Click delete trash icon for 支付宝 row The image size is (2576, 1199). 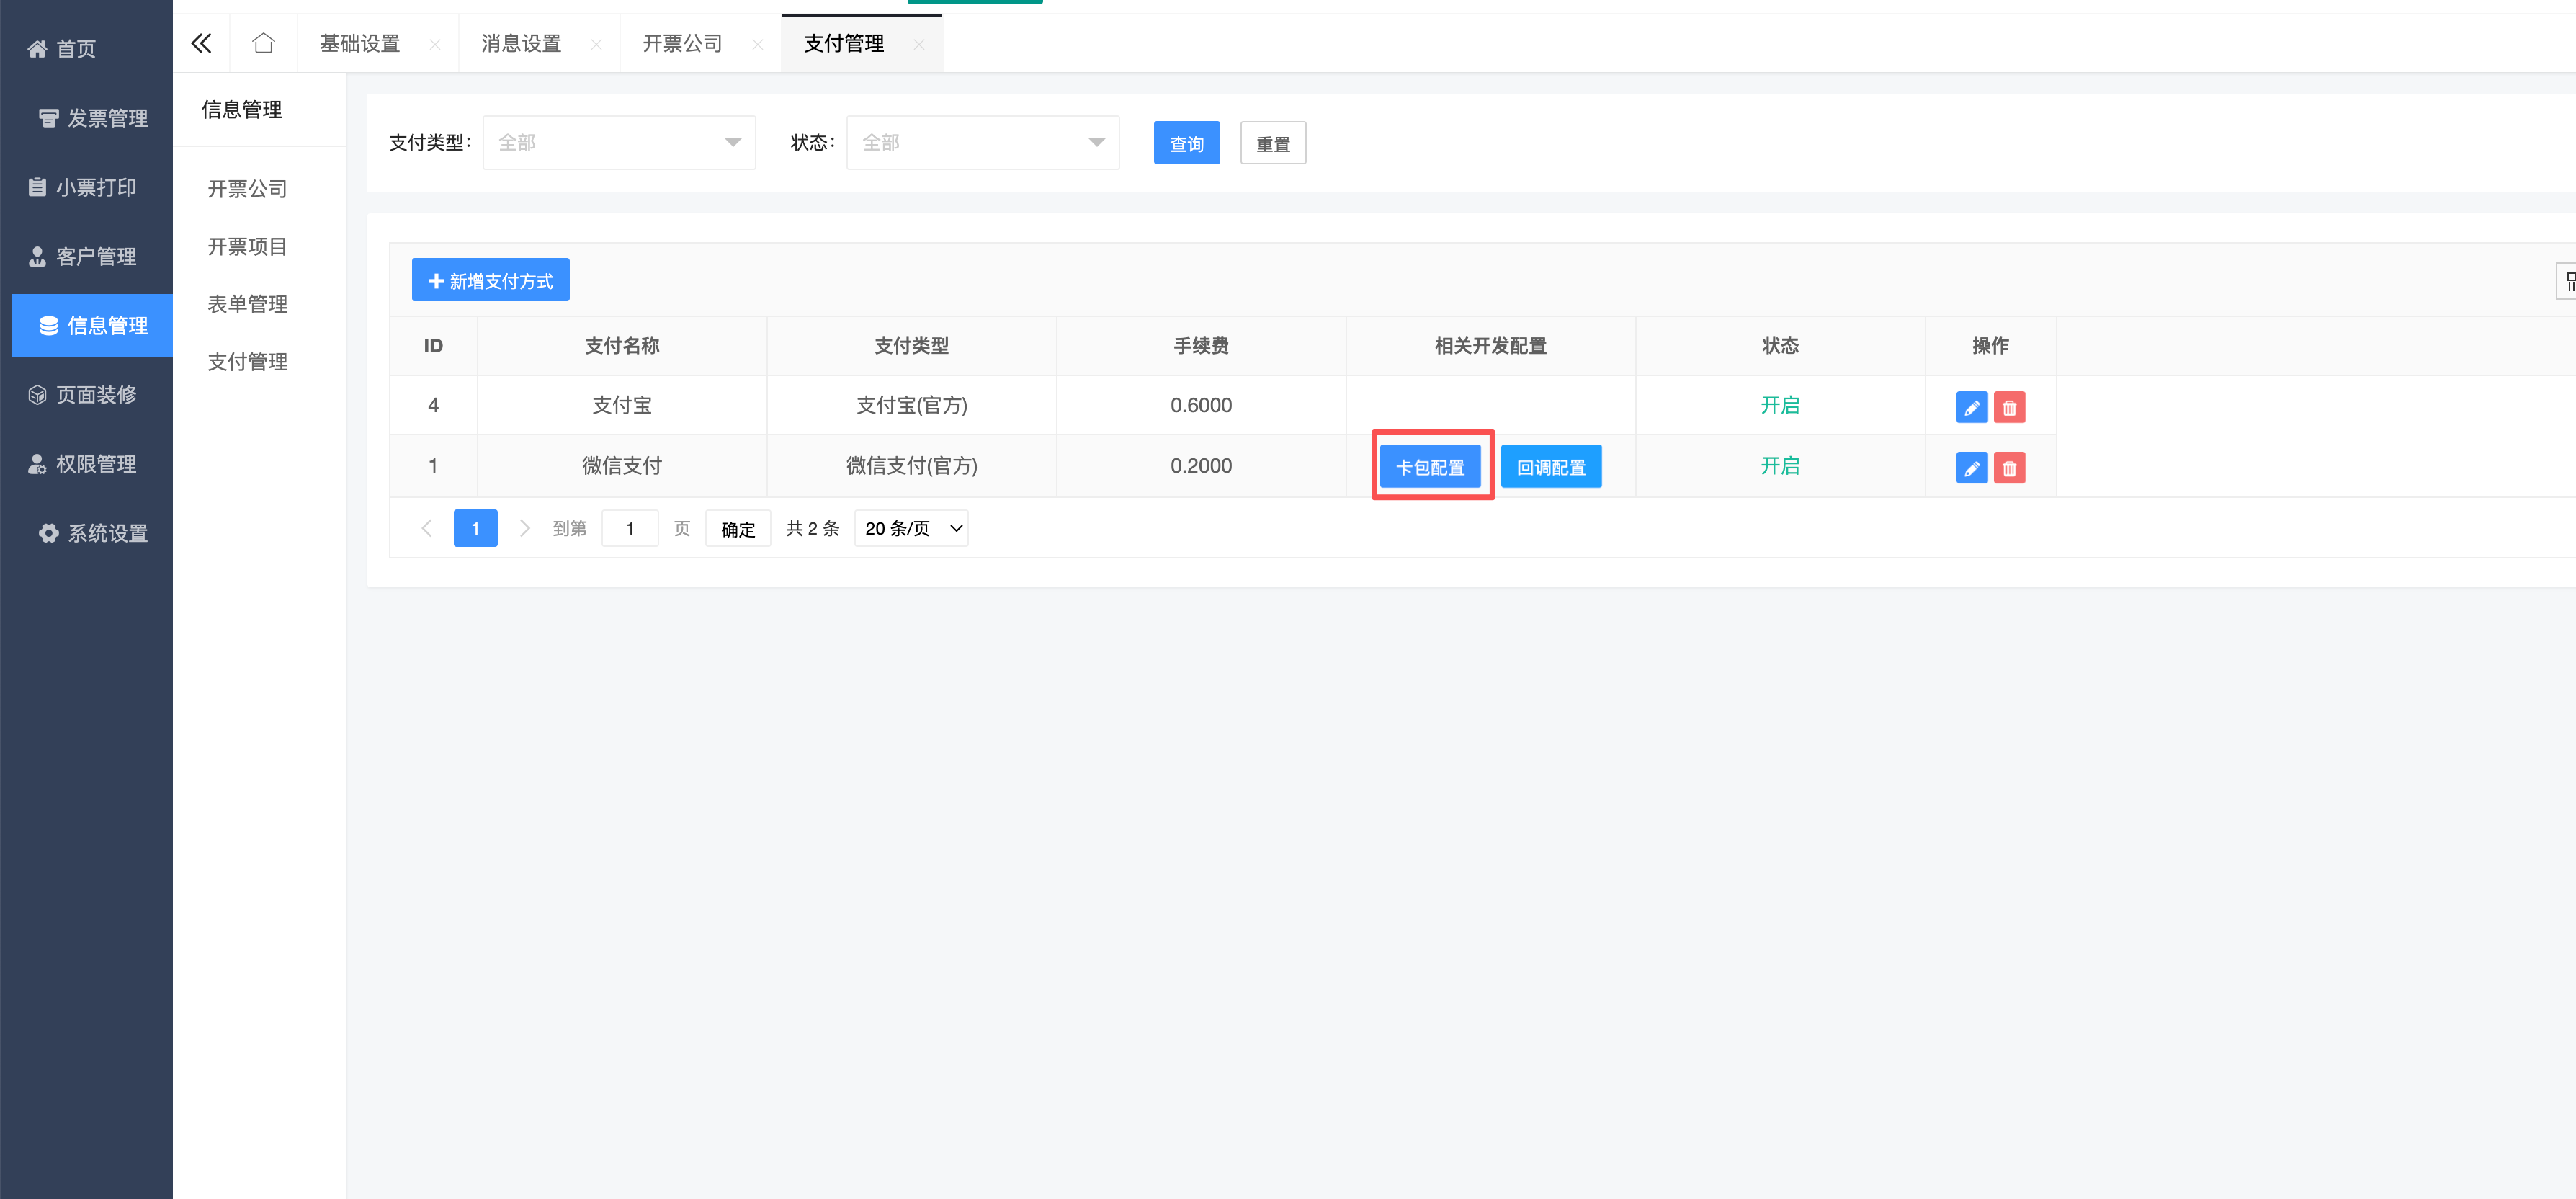[2009, 407]
